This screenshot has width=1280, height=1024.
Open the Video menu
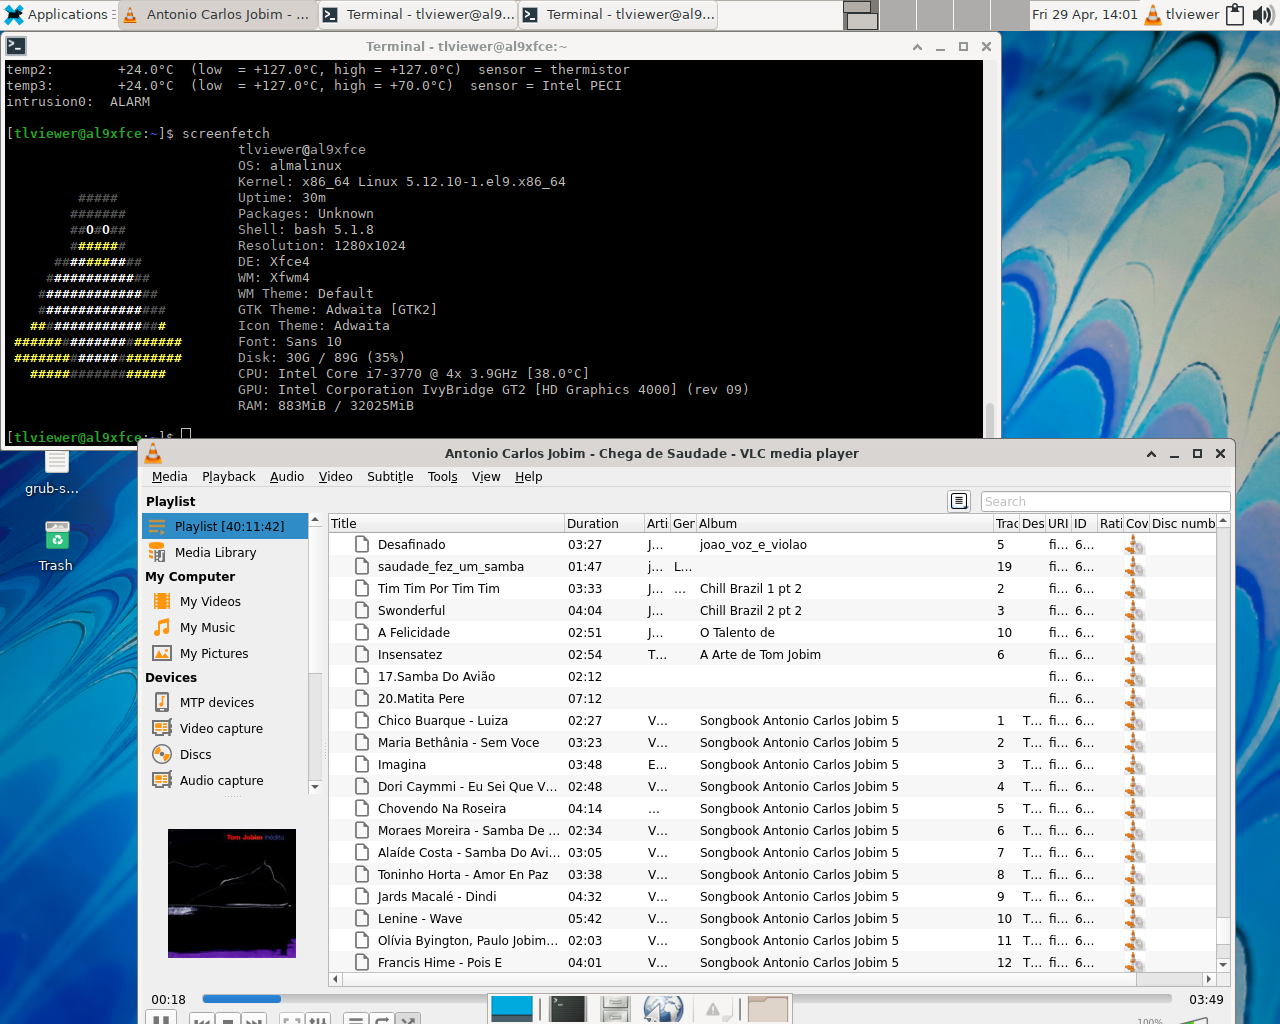pyautogui.click(x=335, y=477)
